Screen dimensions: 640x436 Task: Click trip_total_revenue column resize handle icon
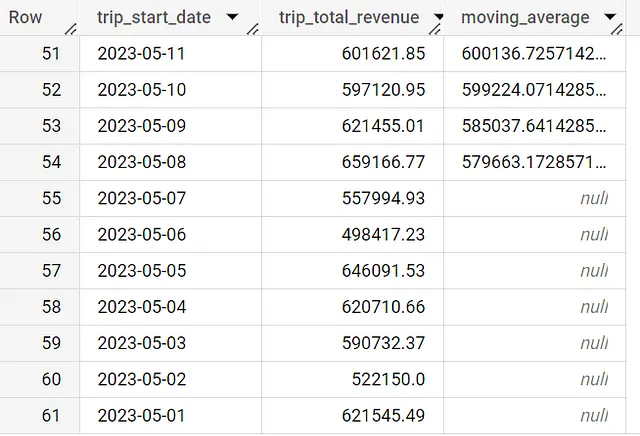[x=435, y=29]
